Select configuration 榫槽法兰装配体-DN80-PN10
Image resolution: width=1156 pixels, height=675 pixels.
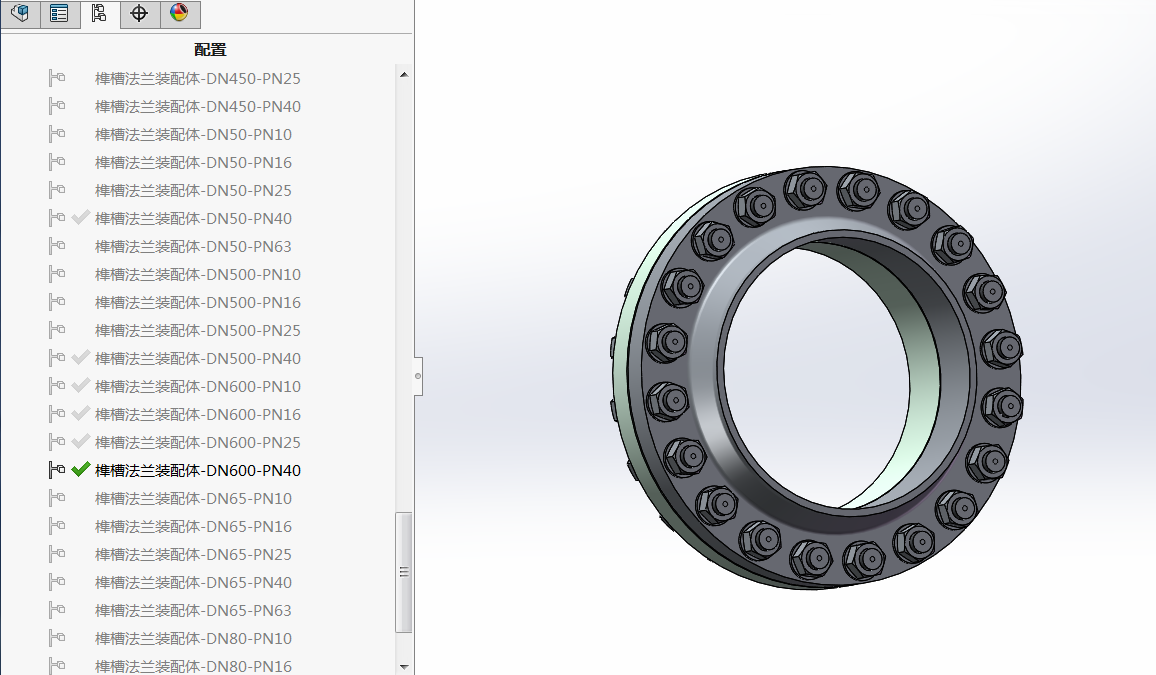click(193, 638)
